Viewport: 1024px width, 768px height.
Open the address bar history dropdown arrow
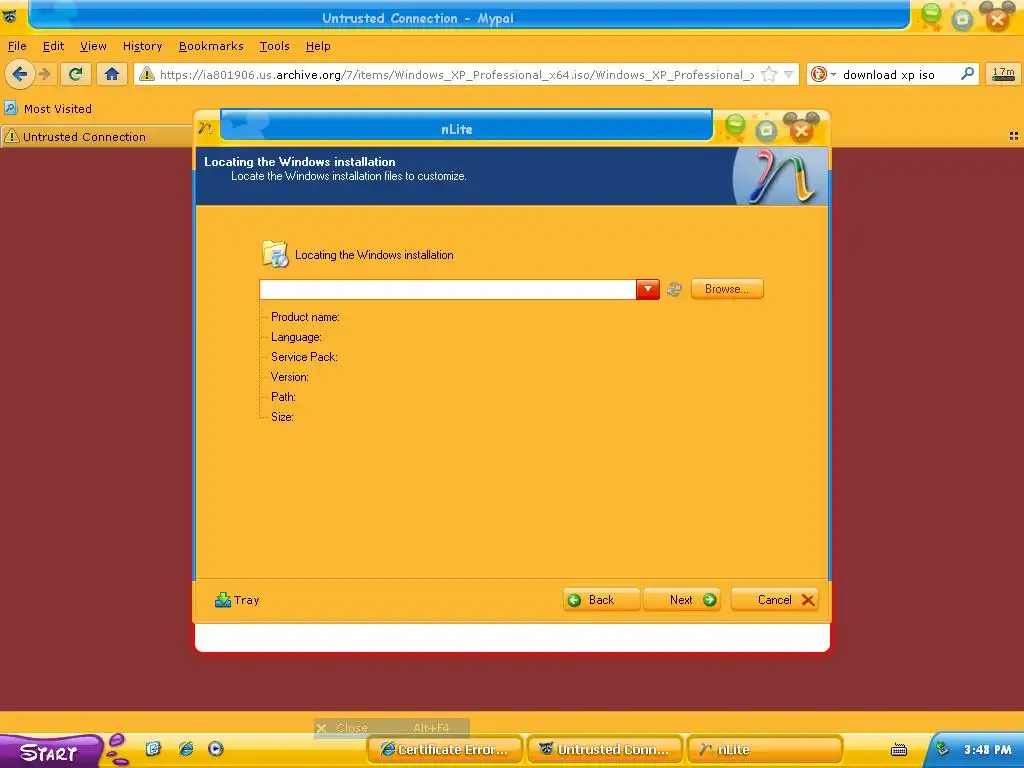click(788, 74)
